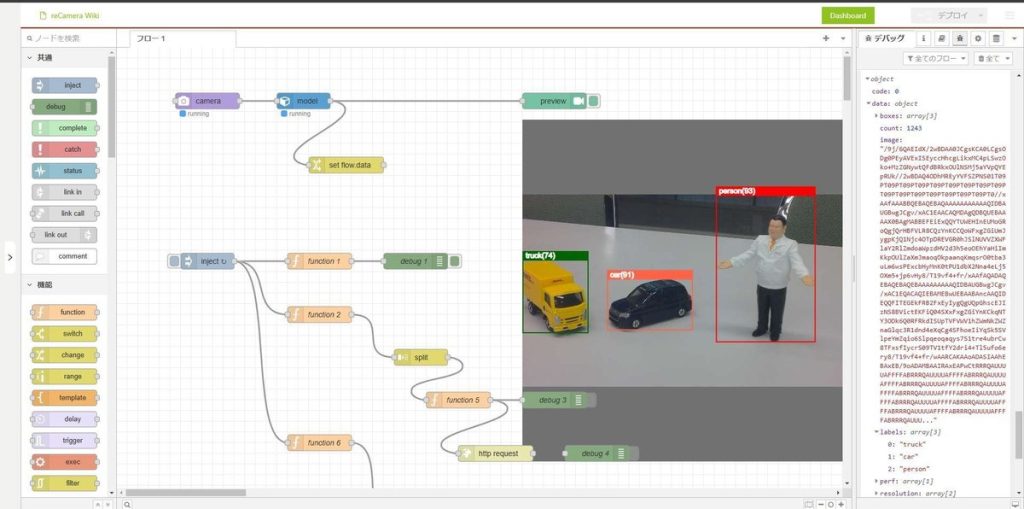This screenshot has width=1024, height=509.
Task: Select the status node in the palette
Action: point(65,171)
